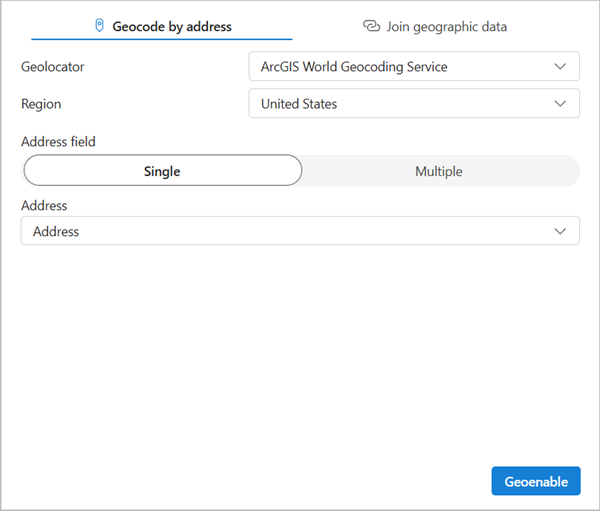This screenshot has height=511, width=600.
Task: Switch address field mode to Multiple
Action: pyautogui.click(x=439, y=171)
